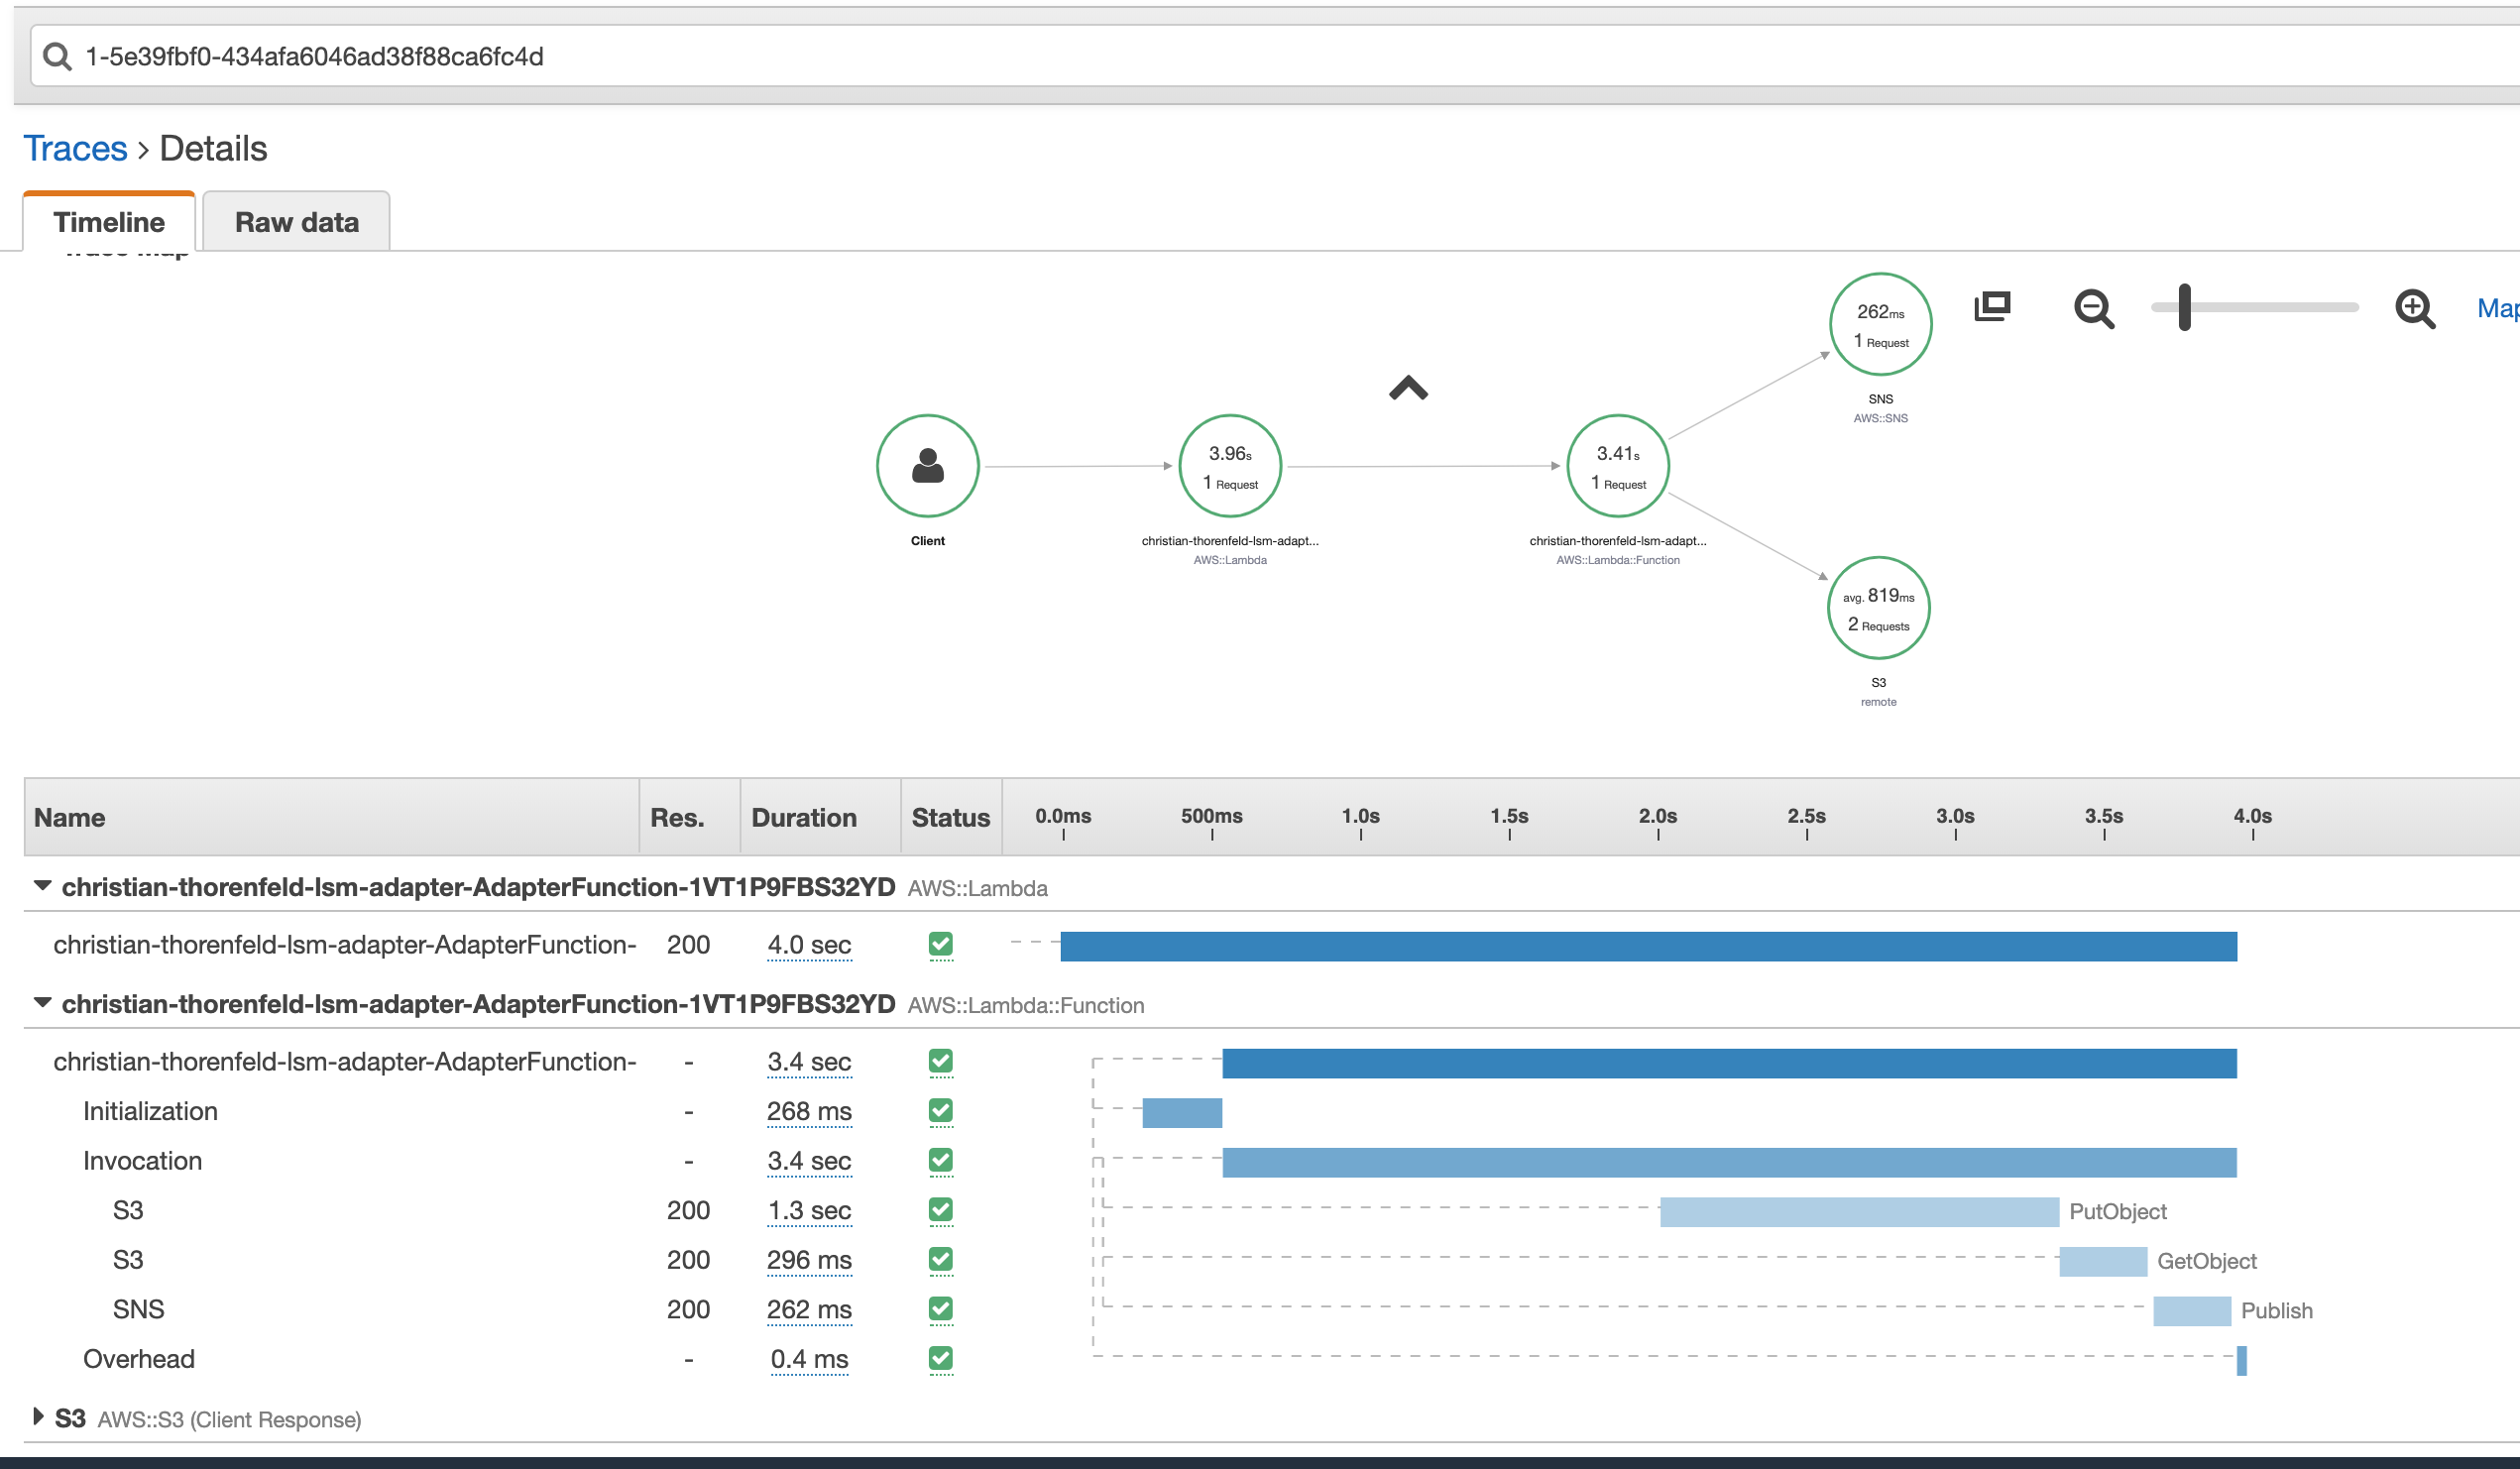2520x1469 pixels.
Task: Click the zoom in magnifier icon
Action: click(x=2414, y=308)
